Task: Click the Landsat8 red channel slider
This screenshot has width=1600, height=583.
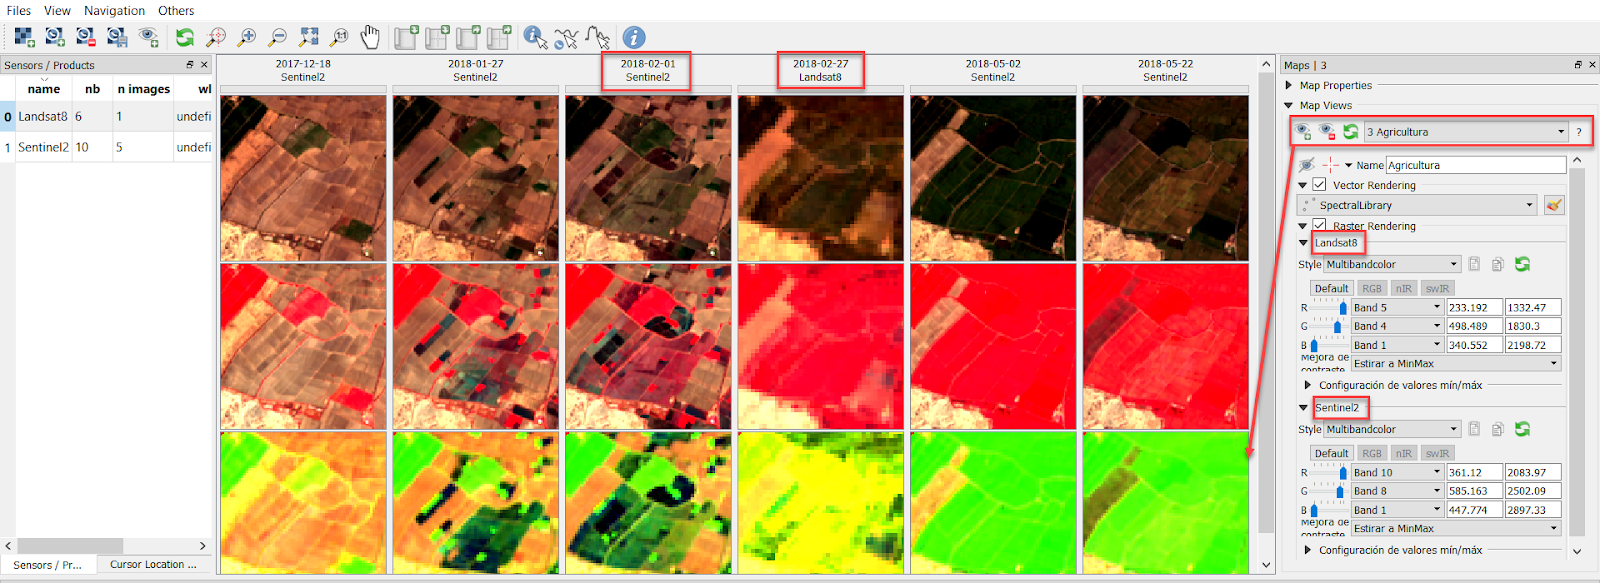Action: click(x=1328, y=307)
